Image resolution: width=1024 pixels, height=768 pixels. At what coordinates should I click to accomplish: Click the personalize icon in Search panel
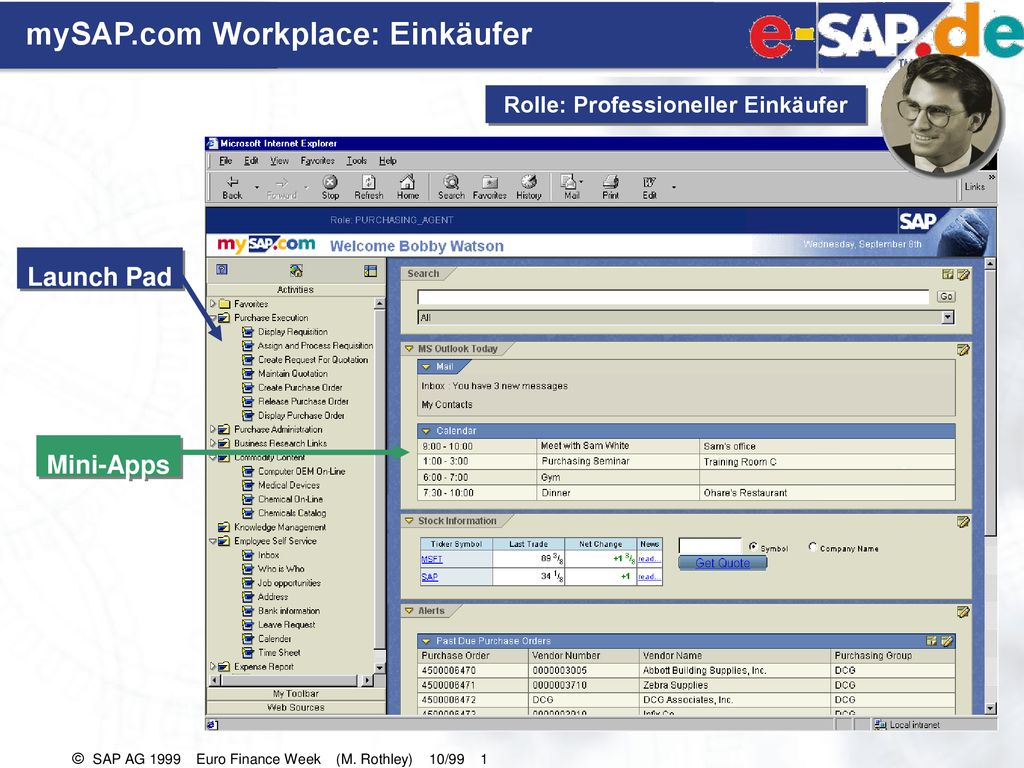(x=948, y=274)
